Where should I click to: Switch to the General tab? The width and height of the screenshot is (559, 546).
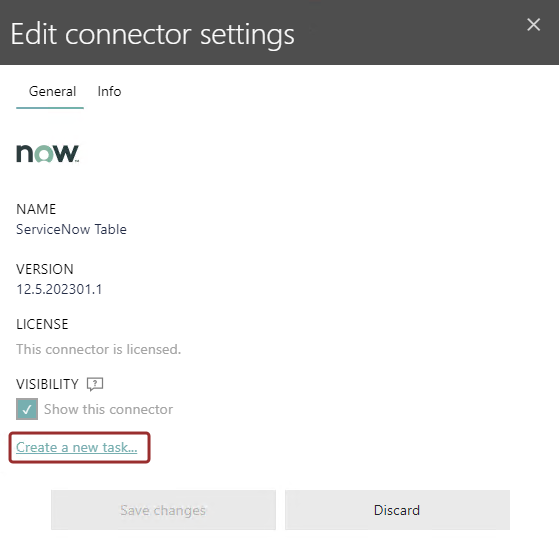(52, 92)
